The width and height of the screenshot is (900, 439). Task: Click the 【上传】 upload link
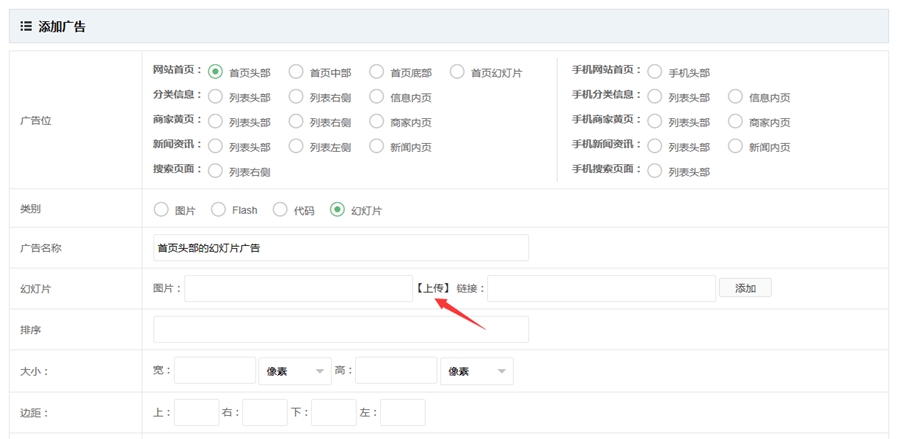click(433, 288)
